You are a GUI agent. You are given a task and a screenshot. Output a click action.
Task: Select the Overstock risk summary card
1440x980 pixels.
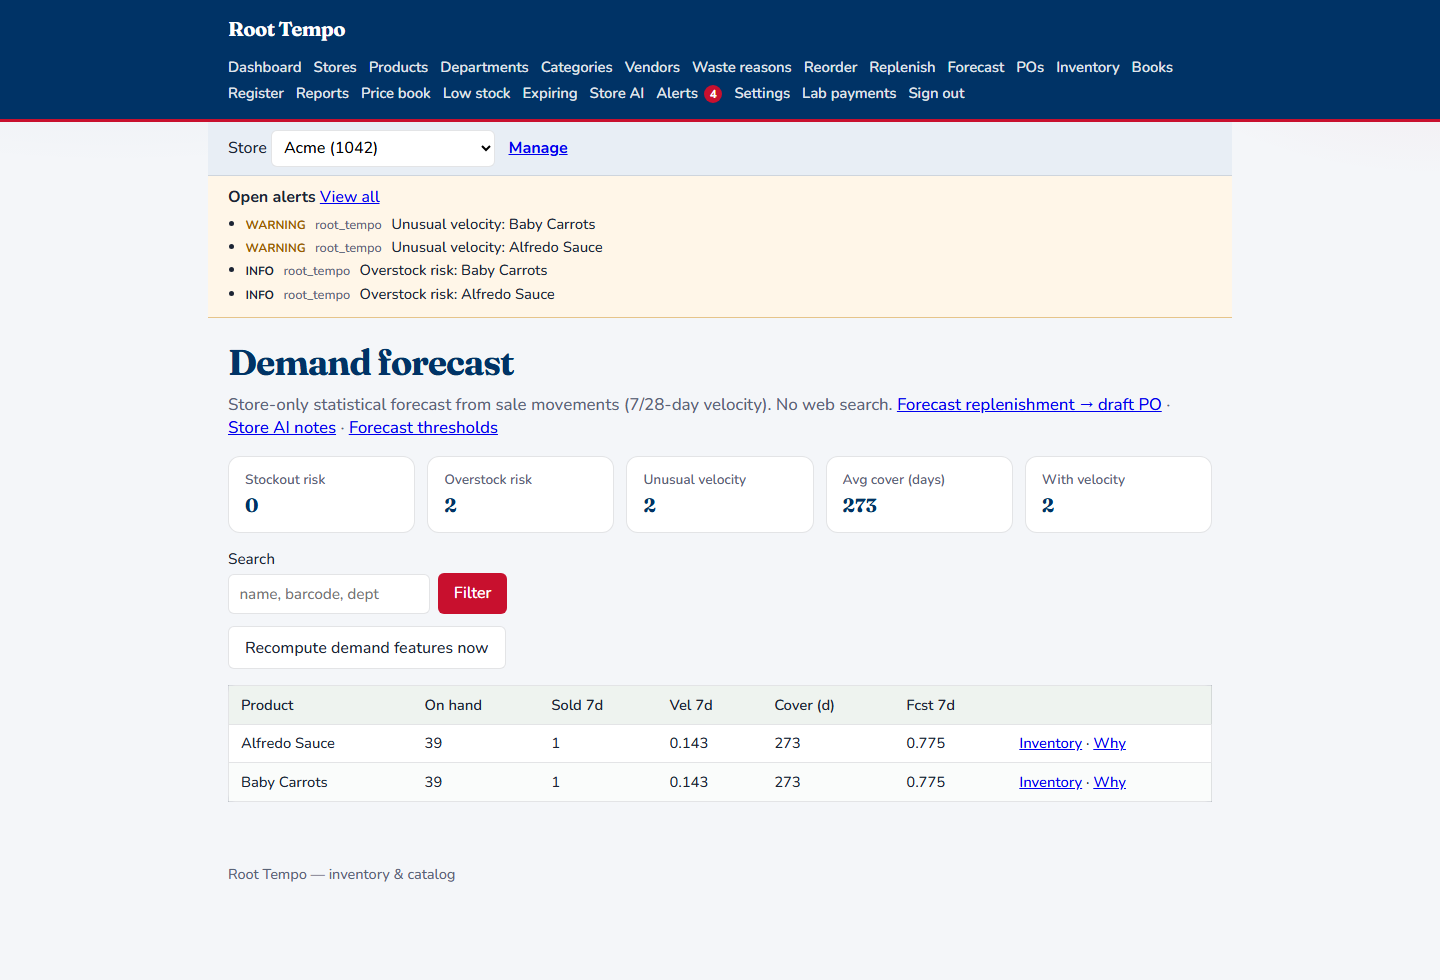pos(520,495)
